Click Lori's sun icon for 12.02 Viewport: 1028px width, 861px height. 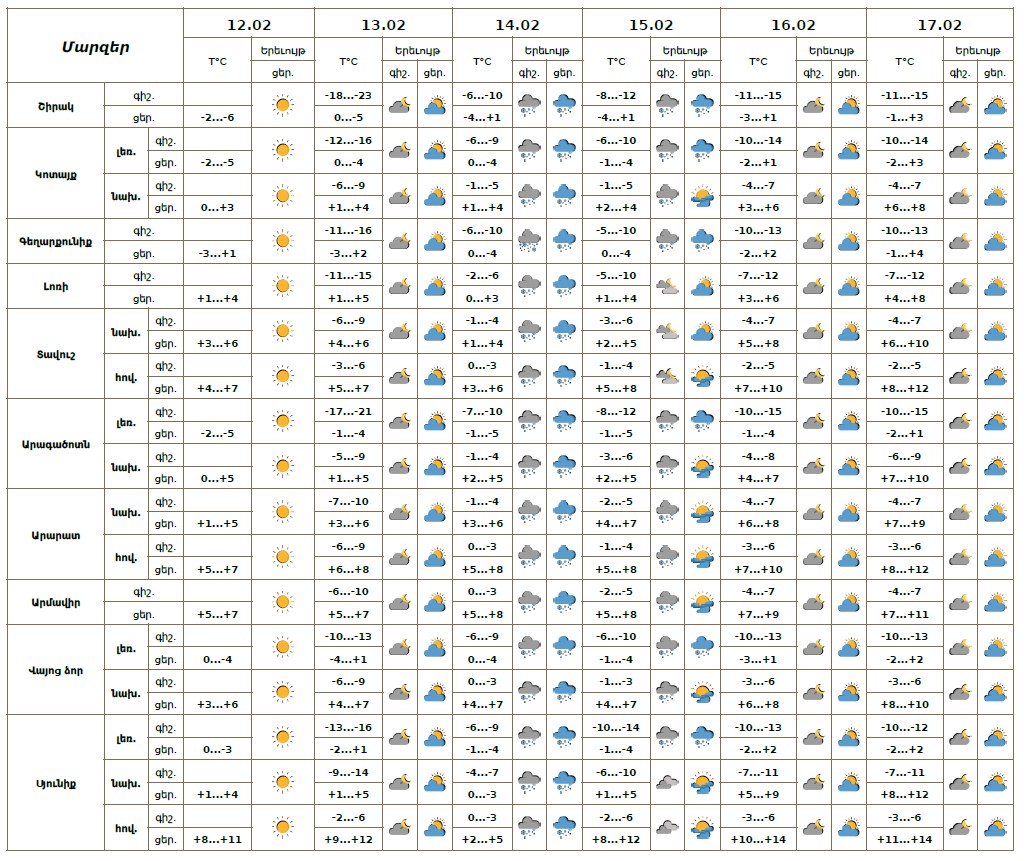[283, 287]
